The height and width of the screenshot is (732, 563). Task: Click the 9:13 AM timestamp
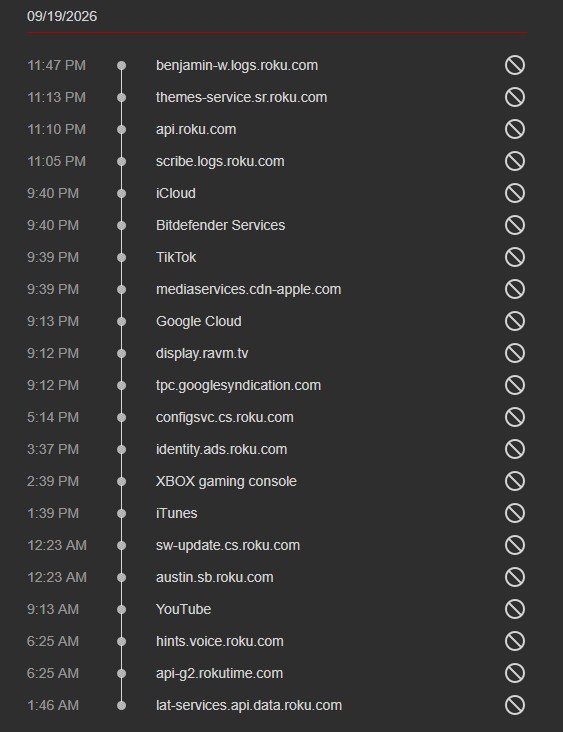[x=53, y=609]
